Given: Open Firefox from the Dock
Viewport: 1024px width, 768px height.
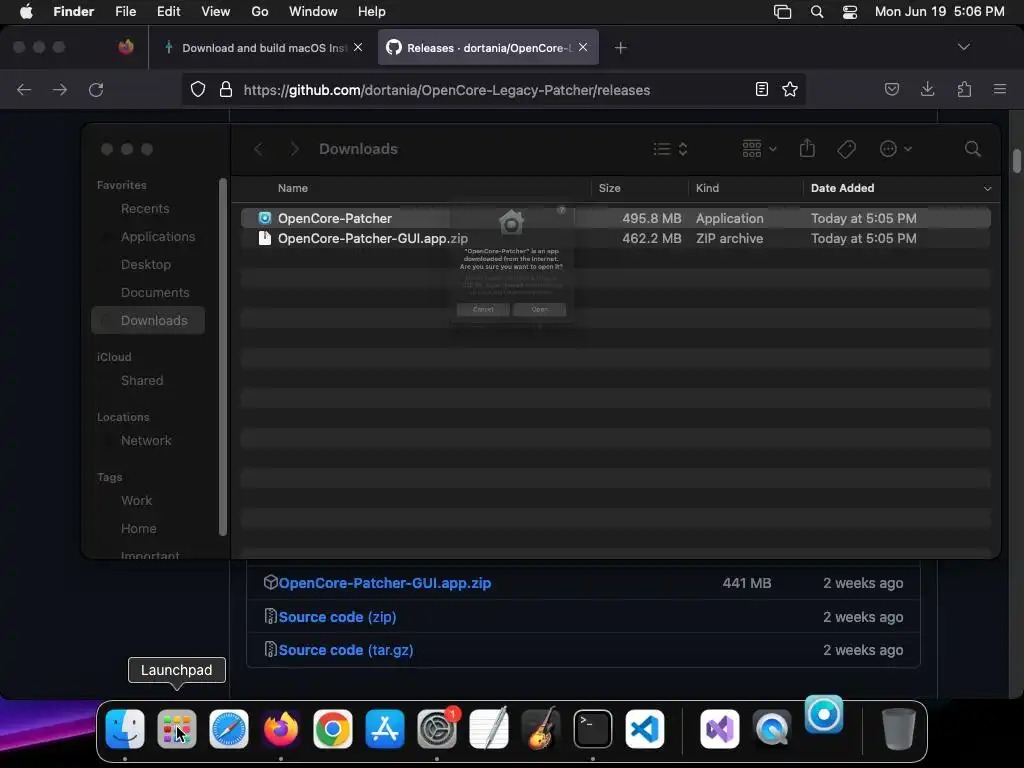Looking at the screenshot, I should tap(281, 729).
